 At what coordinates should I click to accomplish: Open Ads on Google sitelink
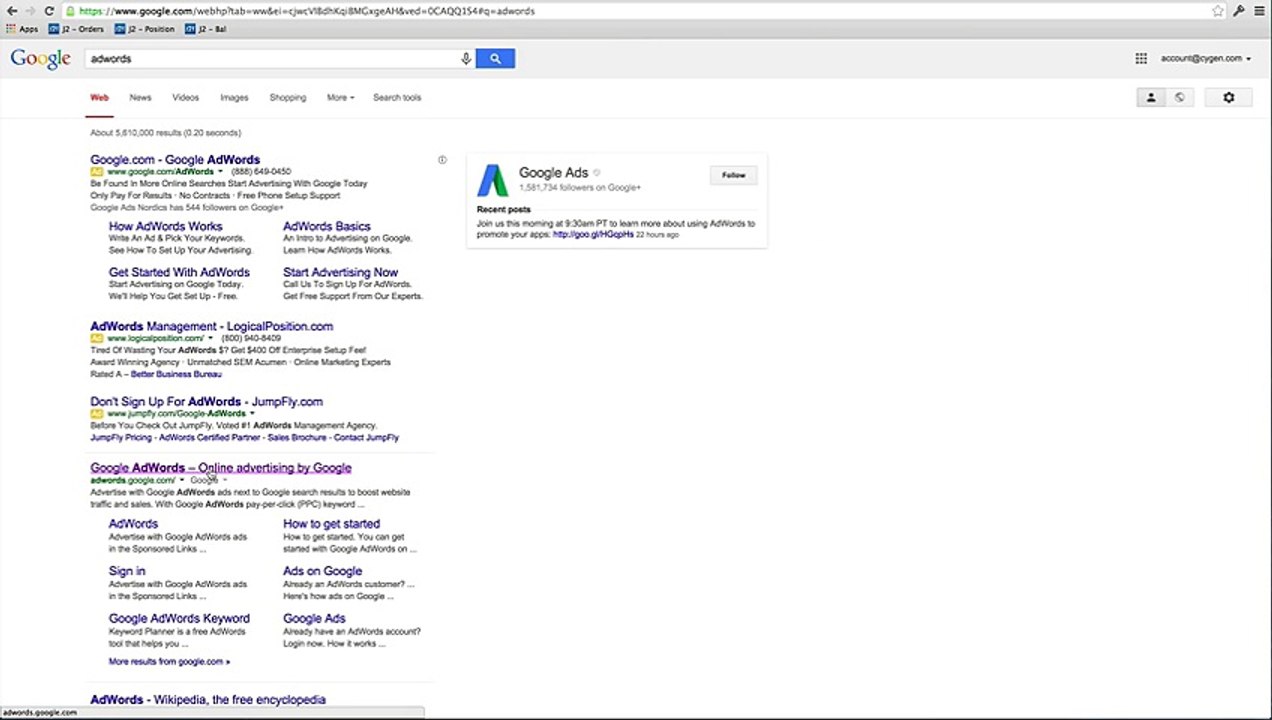[322, 571]
